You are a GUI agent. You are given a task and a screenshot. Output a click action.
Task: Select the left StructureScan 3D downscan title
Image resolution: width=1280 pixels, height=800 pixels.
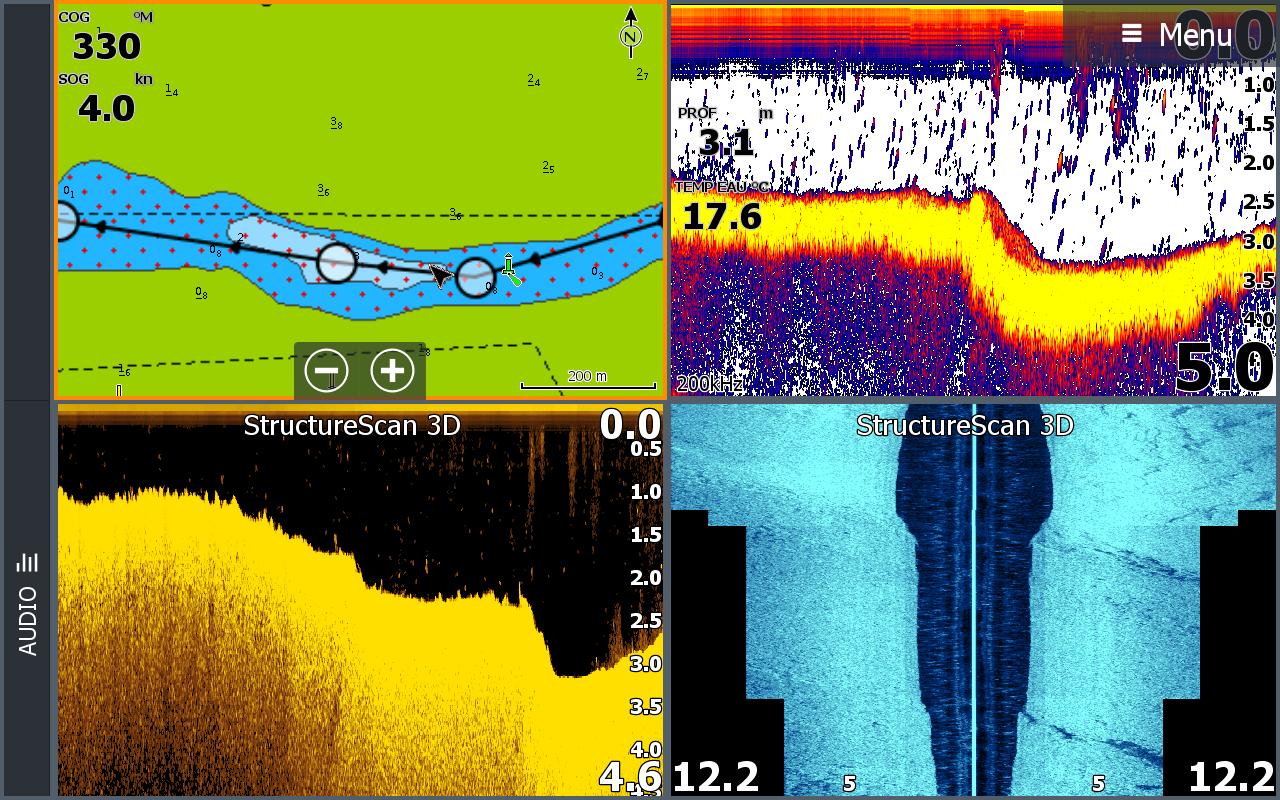pyautogui.click(x=352, y=425)
